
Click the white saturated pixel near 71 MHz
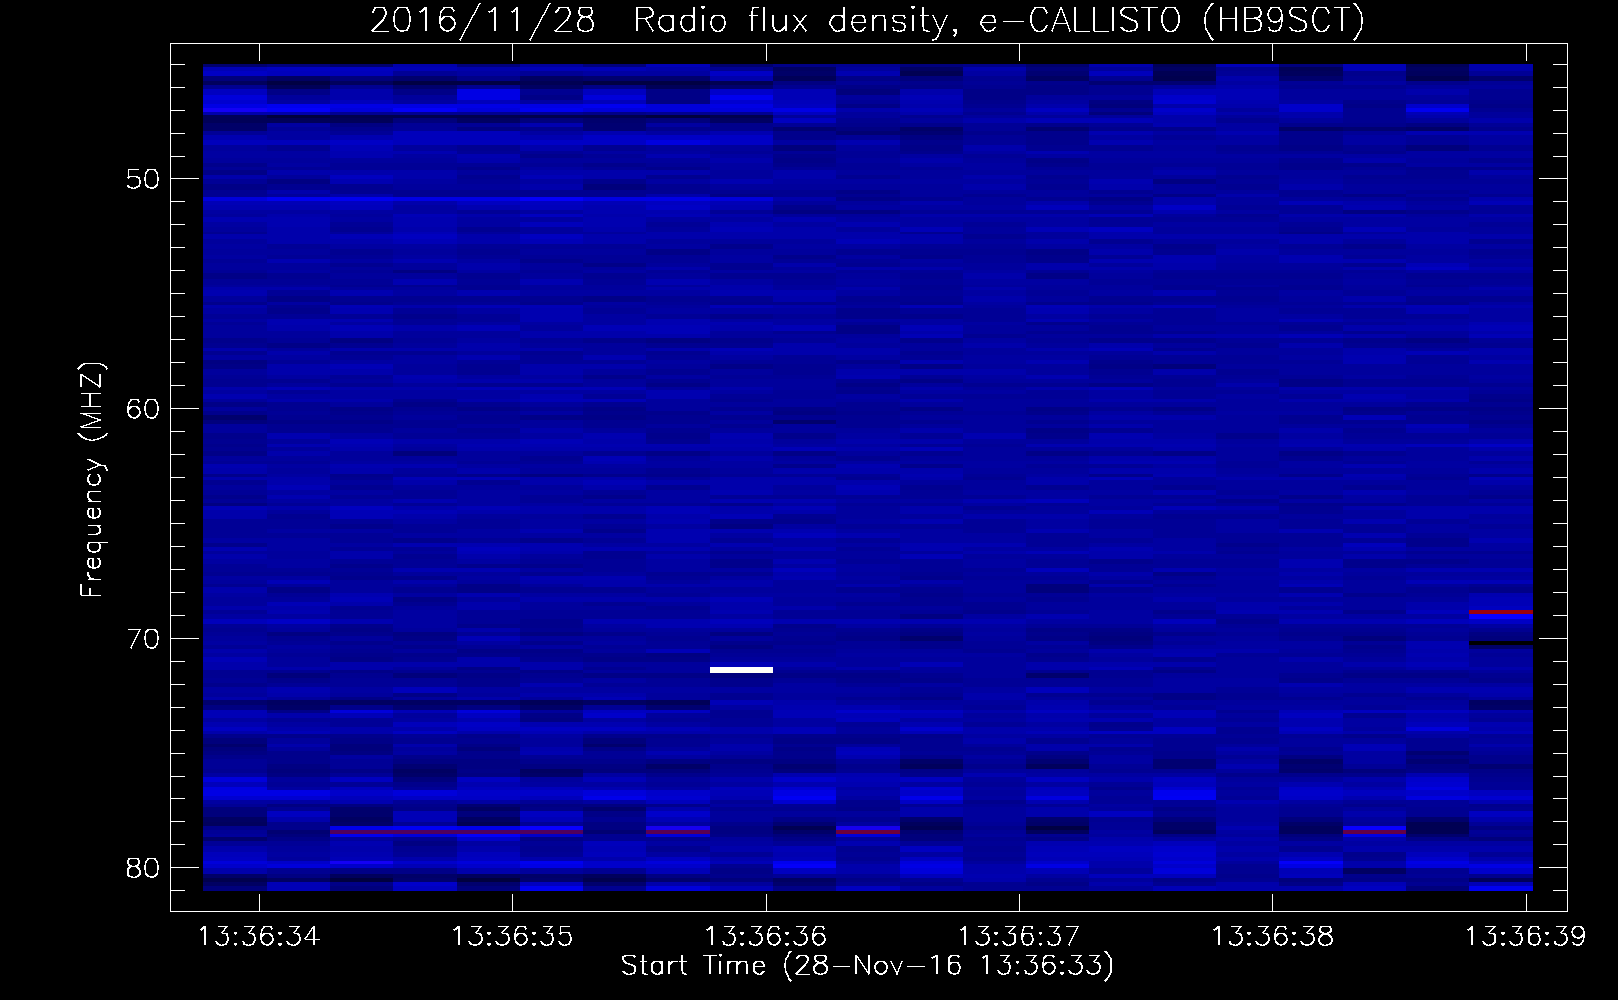click(x=741, y=670)
